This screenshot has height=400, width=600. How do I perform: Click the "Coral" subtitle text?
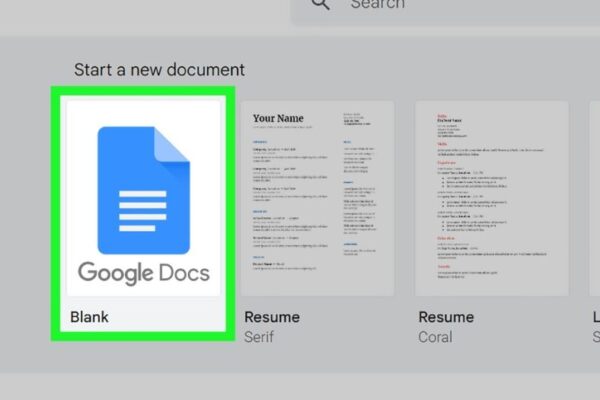[x=436, y=337]
